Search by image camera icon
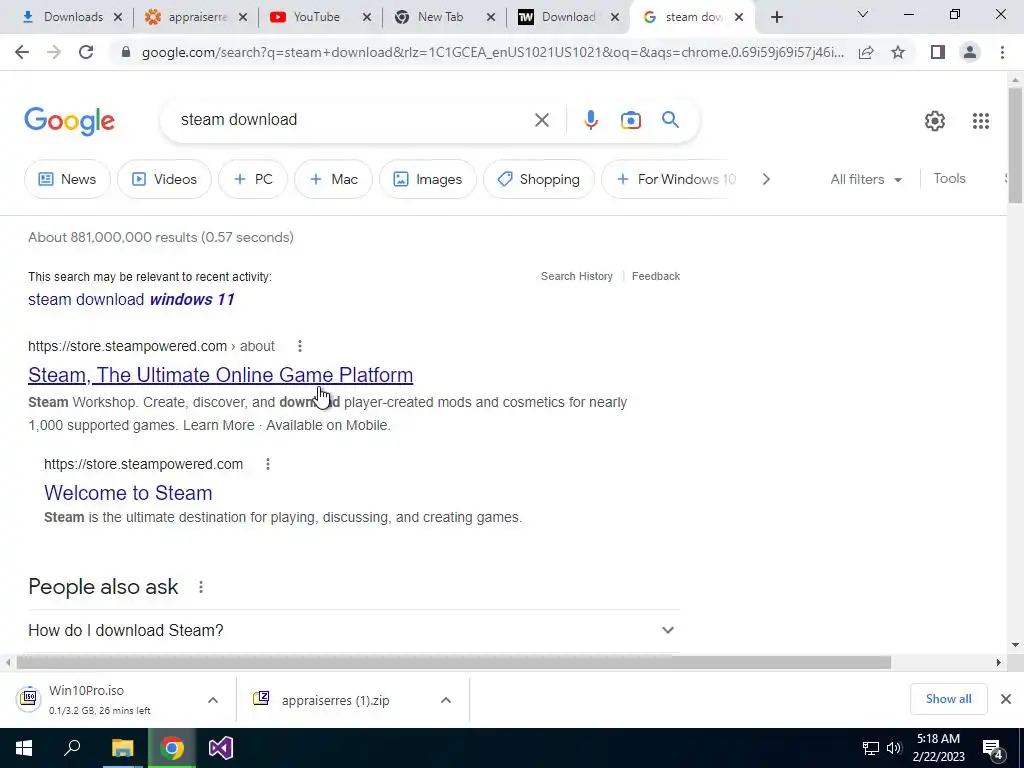 pyautogui.click(x=630, y=120)
